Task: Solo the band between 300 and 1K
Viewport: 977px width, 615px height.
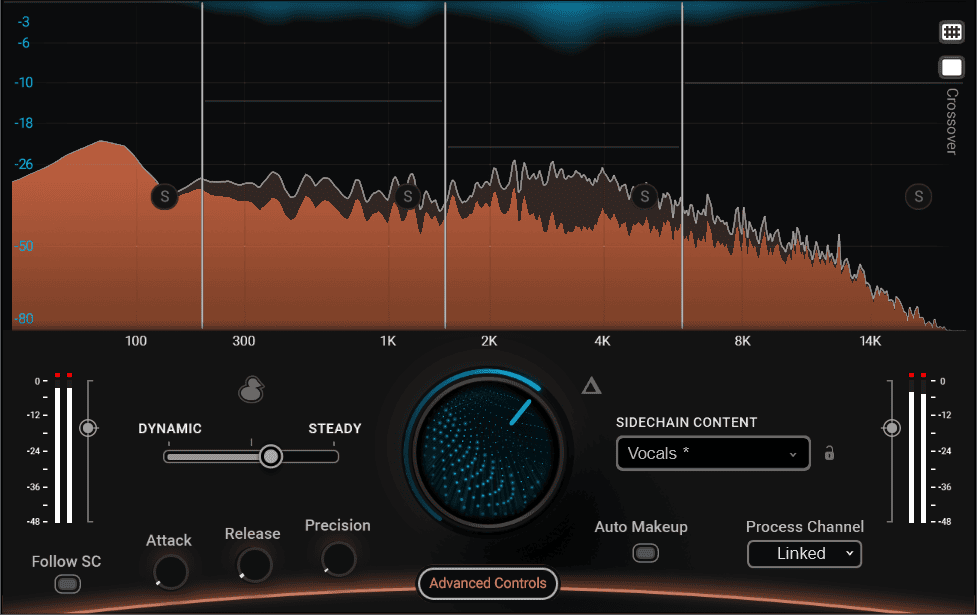Action: (x=407, y=196)
